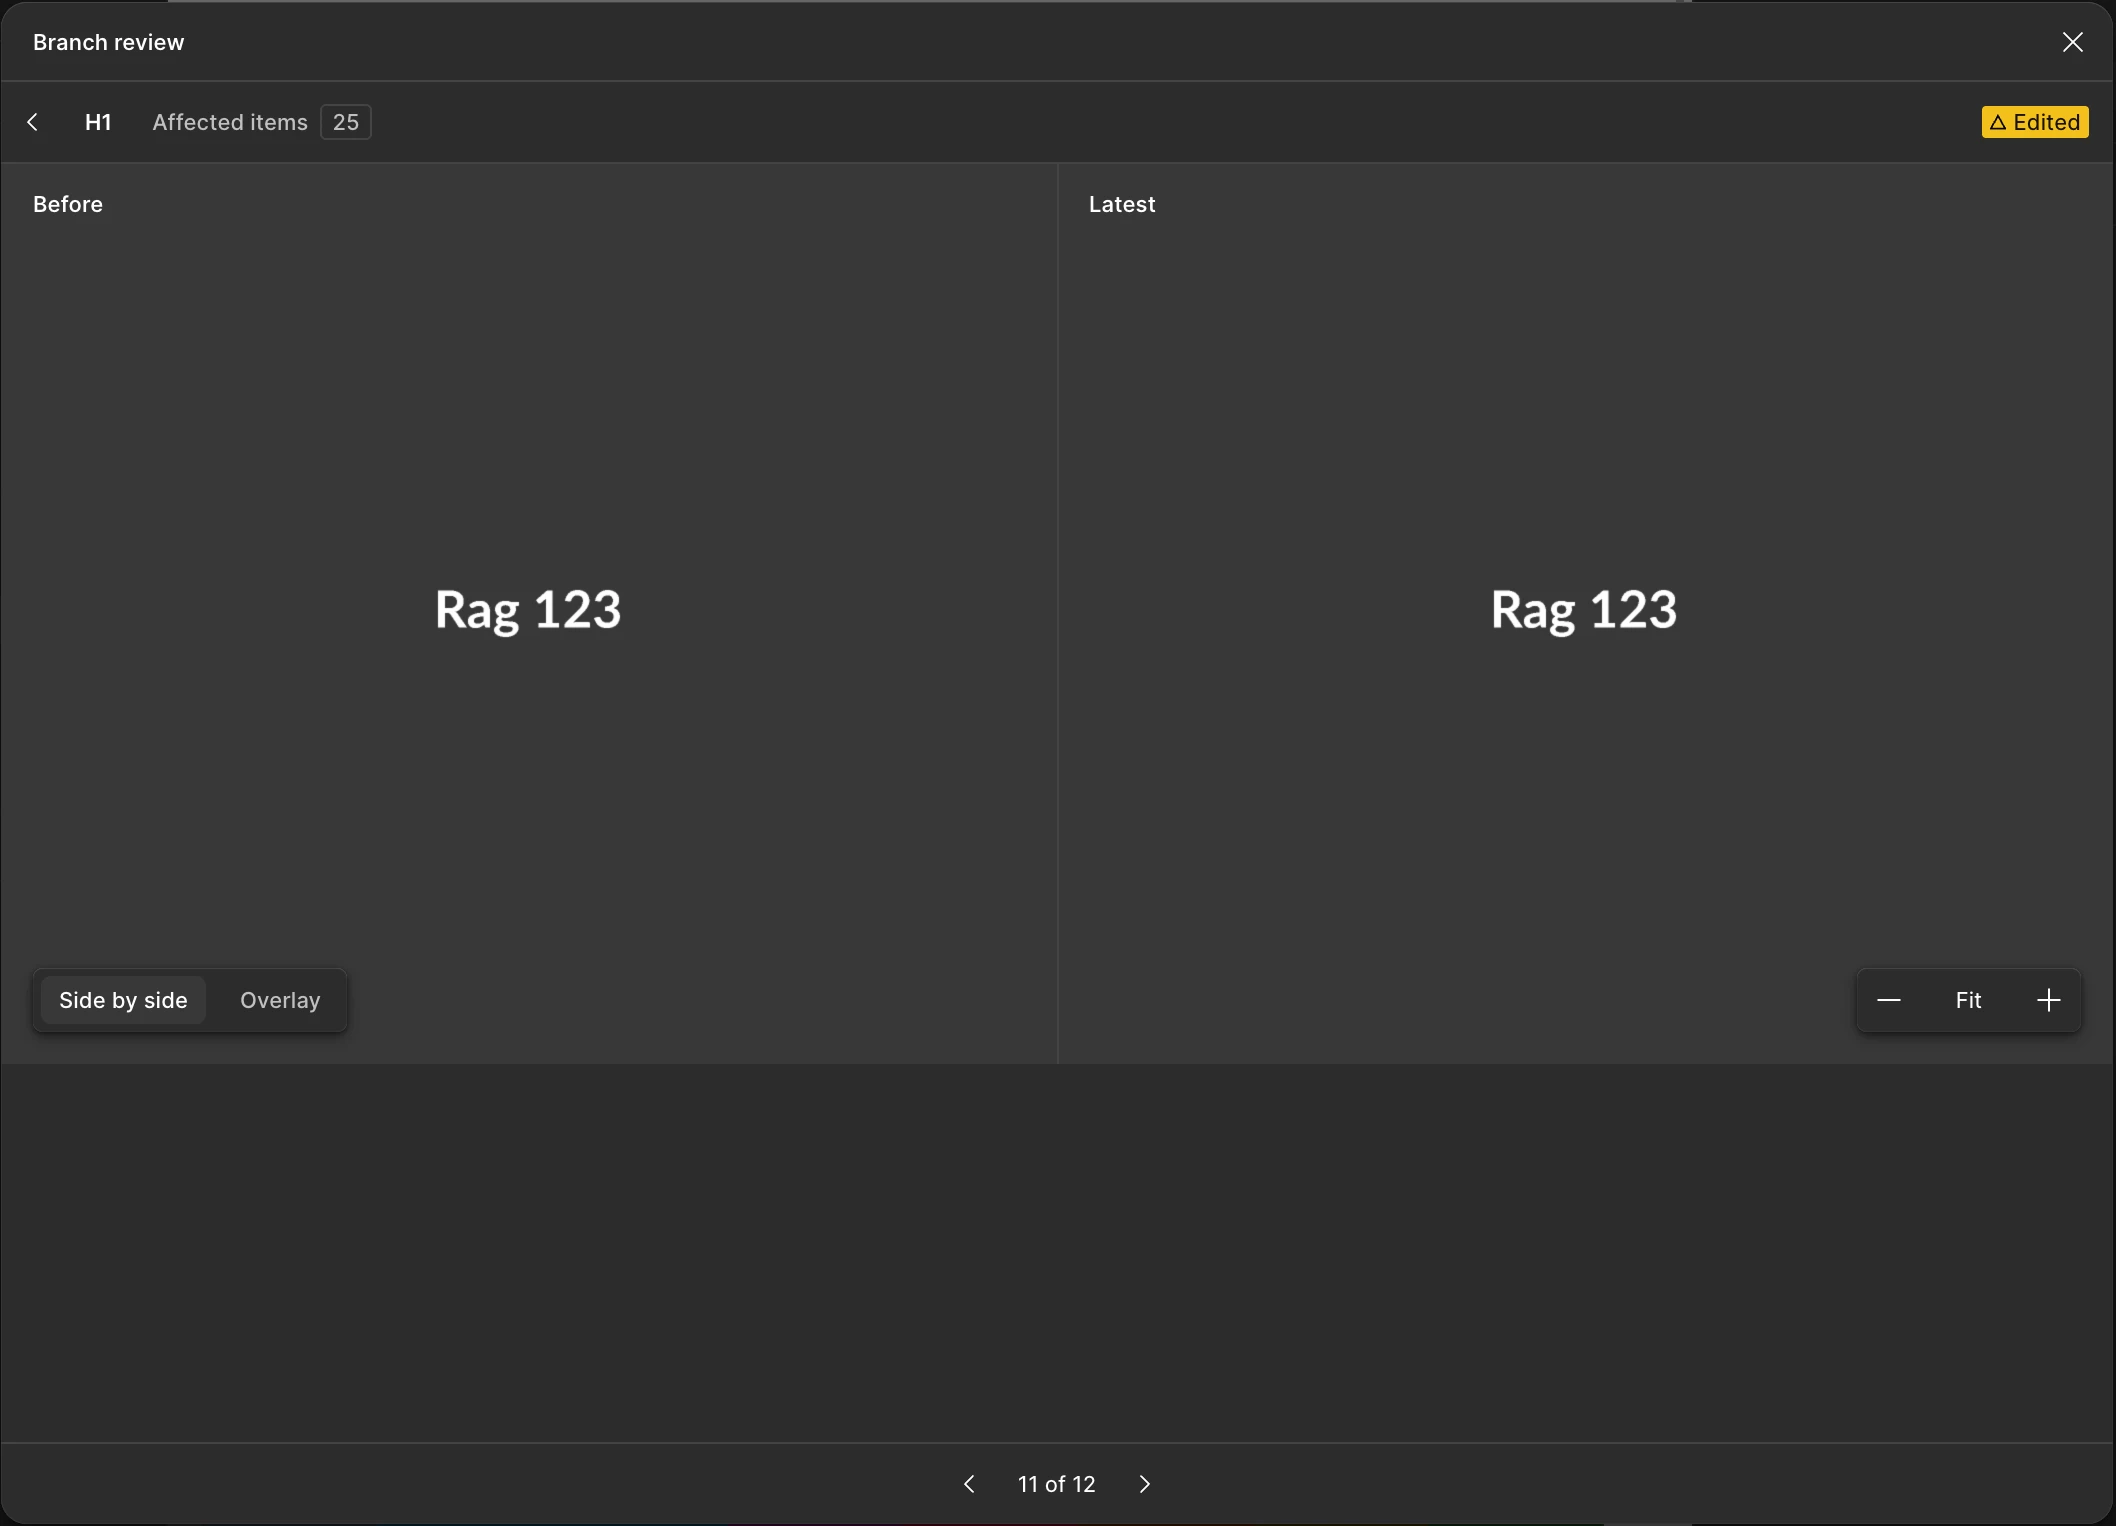Go to the next change using the bottom arrow
2116x1526 pixels.
click(x=1145, y=1484)
